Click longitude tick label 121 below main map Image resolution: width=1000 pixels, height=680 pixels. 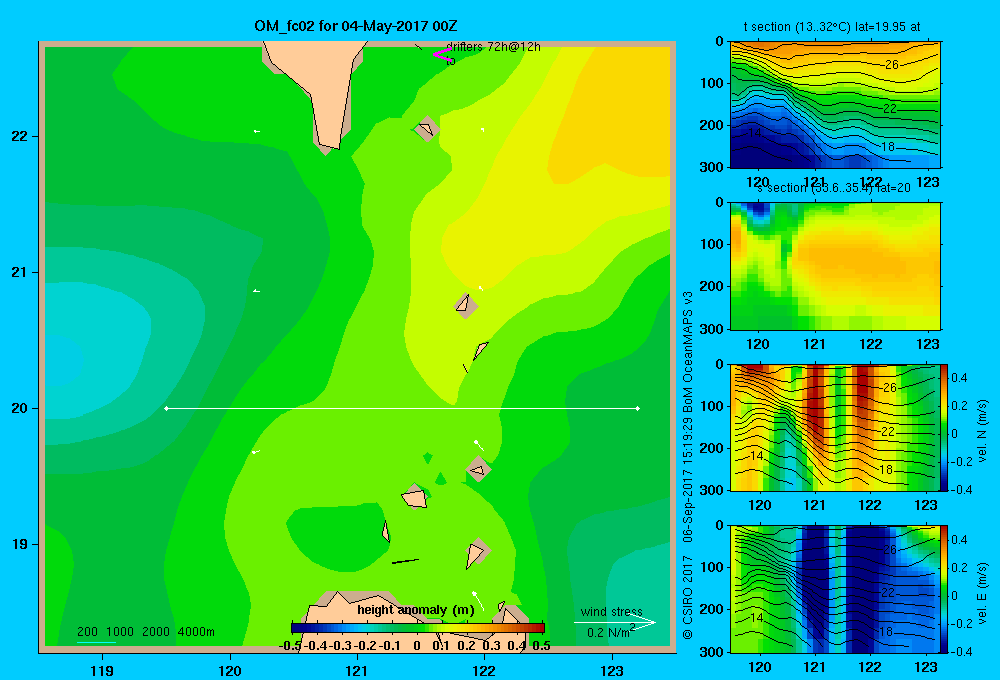357,670
